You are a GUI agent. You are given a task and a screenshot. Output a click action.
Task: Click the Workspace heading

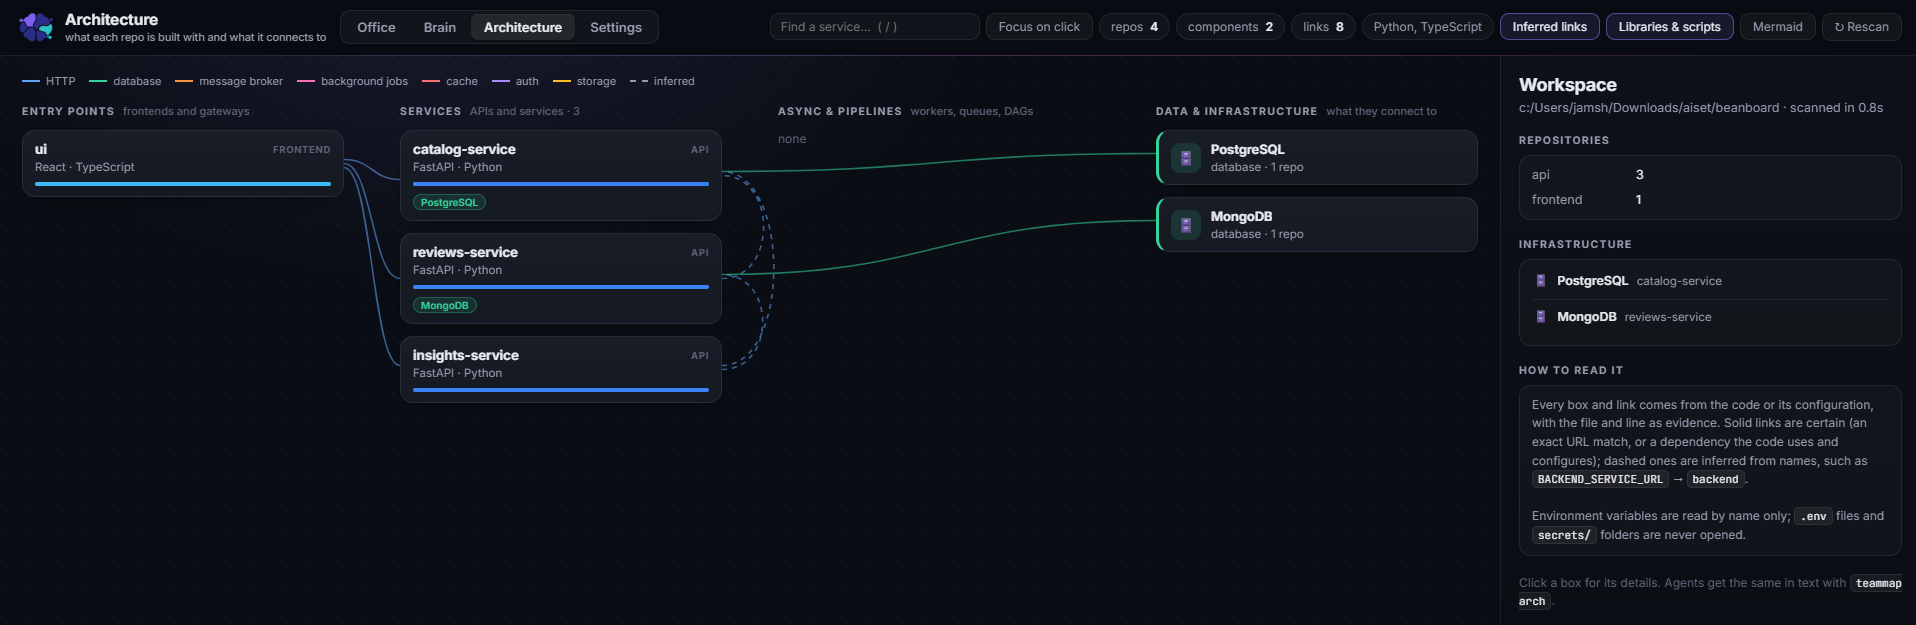click(1567, 85)
